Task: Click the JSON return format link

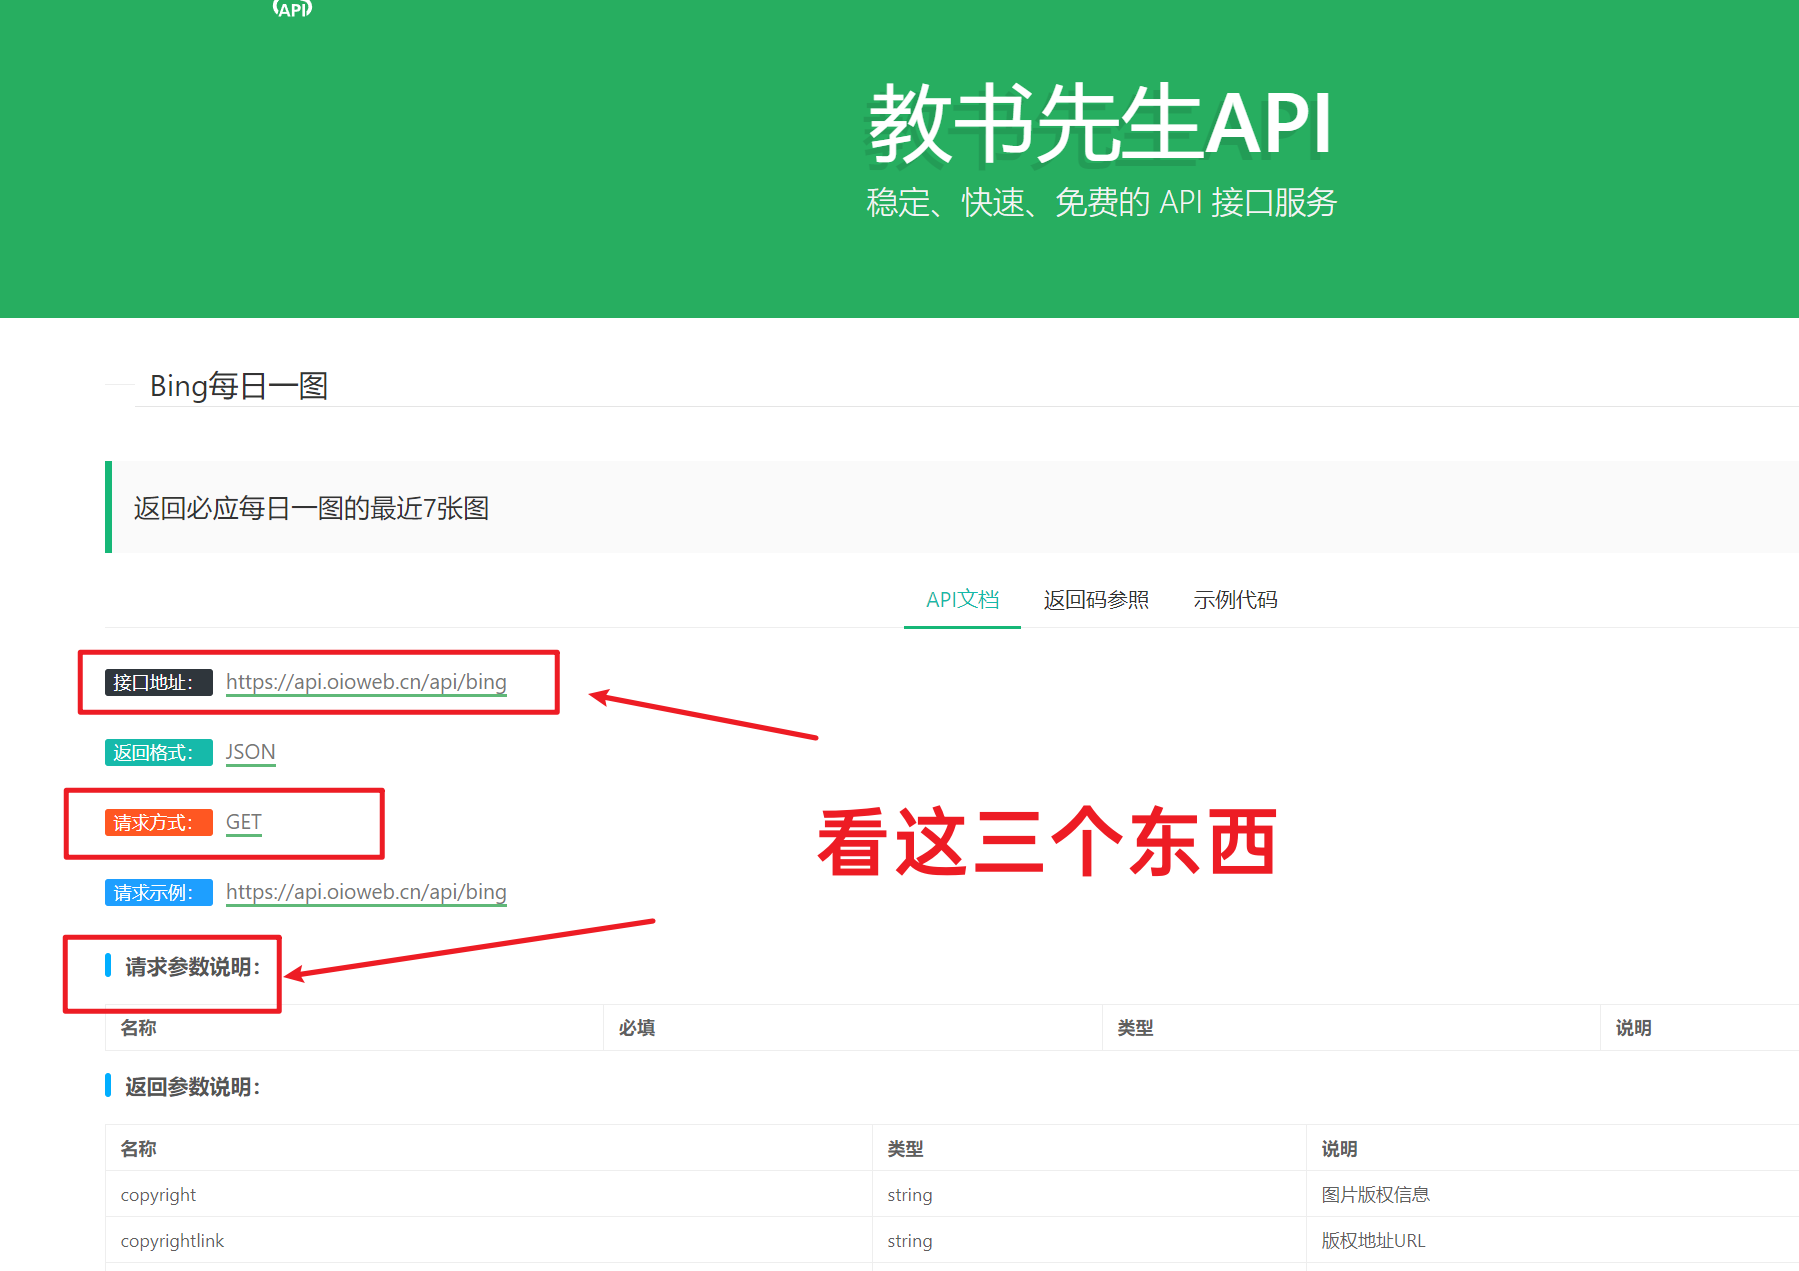Action: pyautogui.click(x=249, y=752)
